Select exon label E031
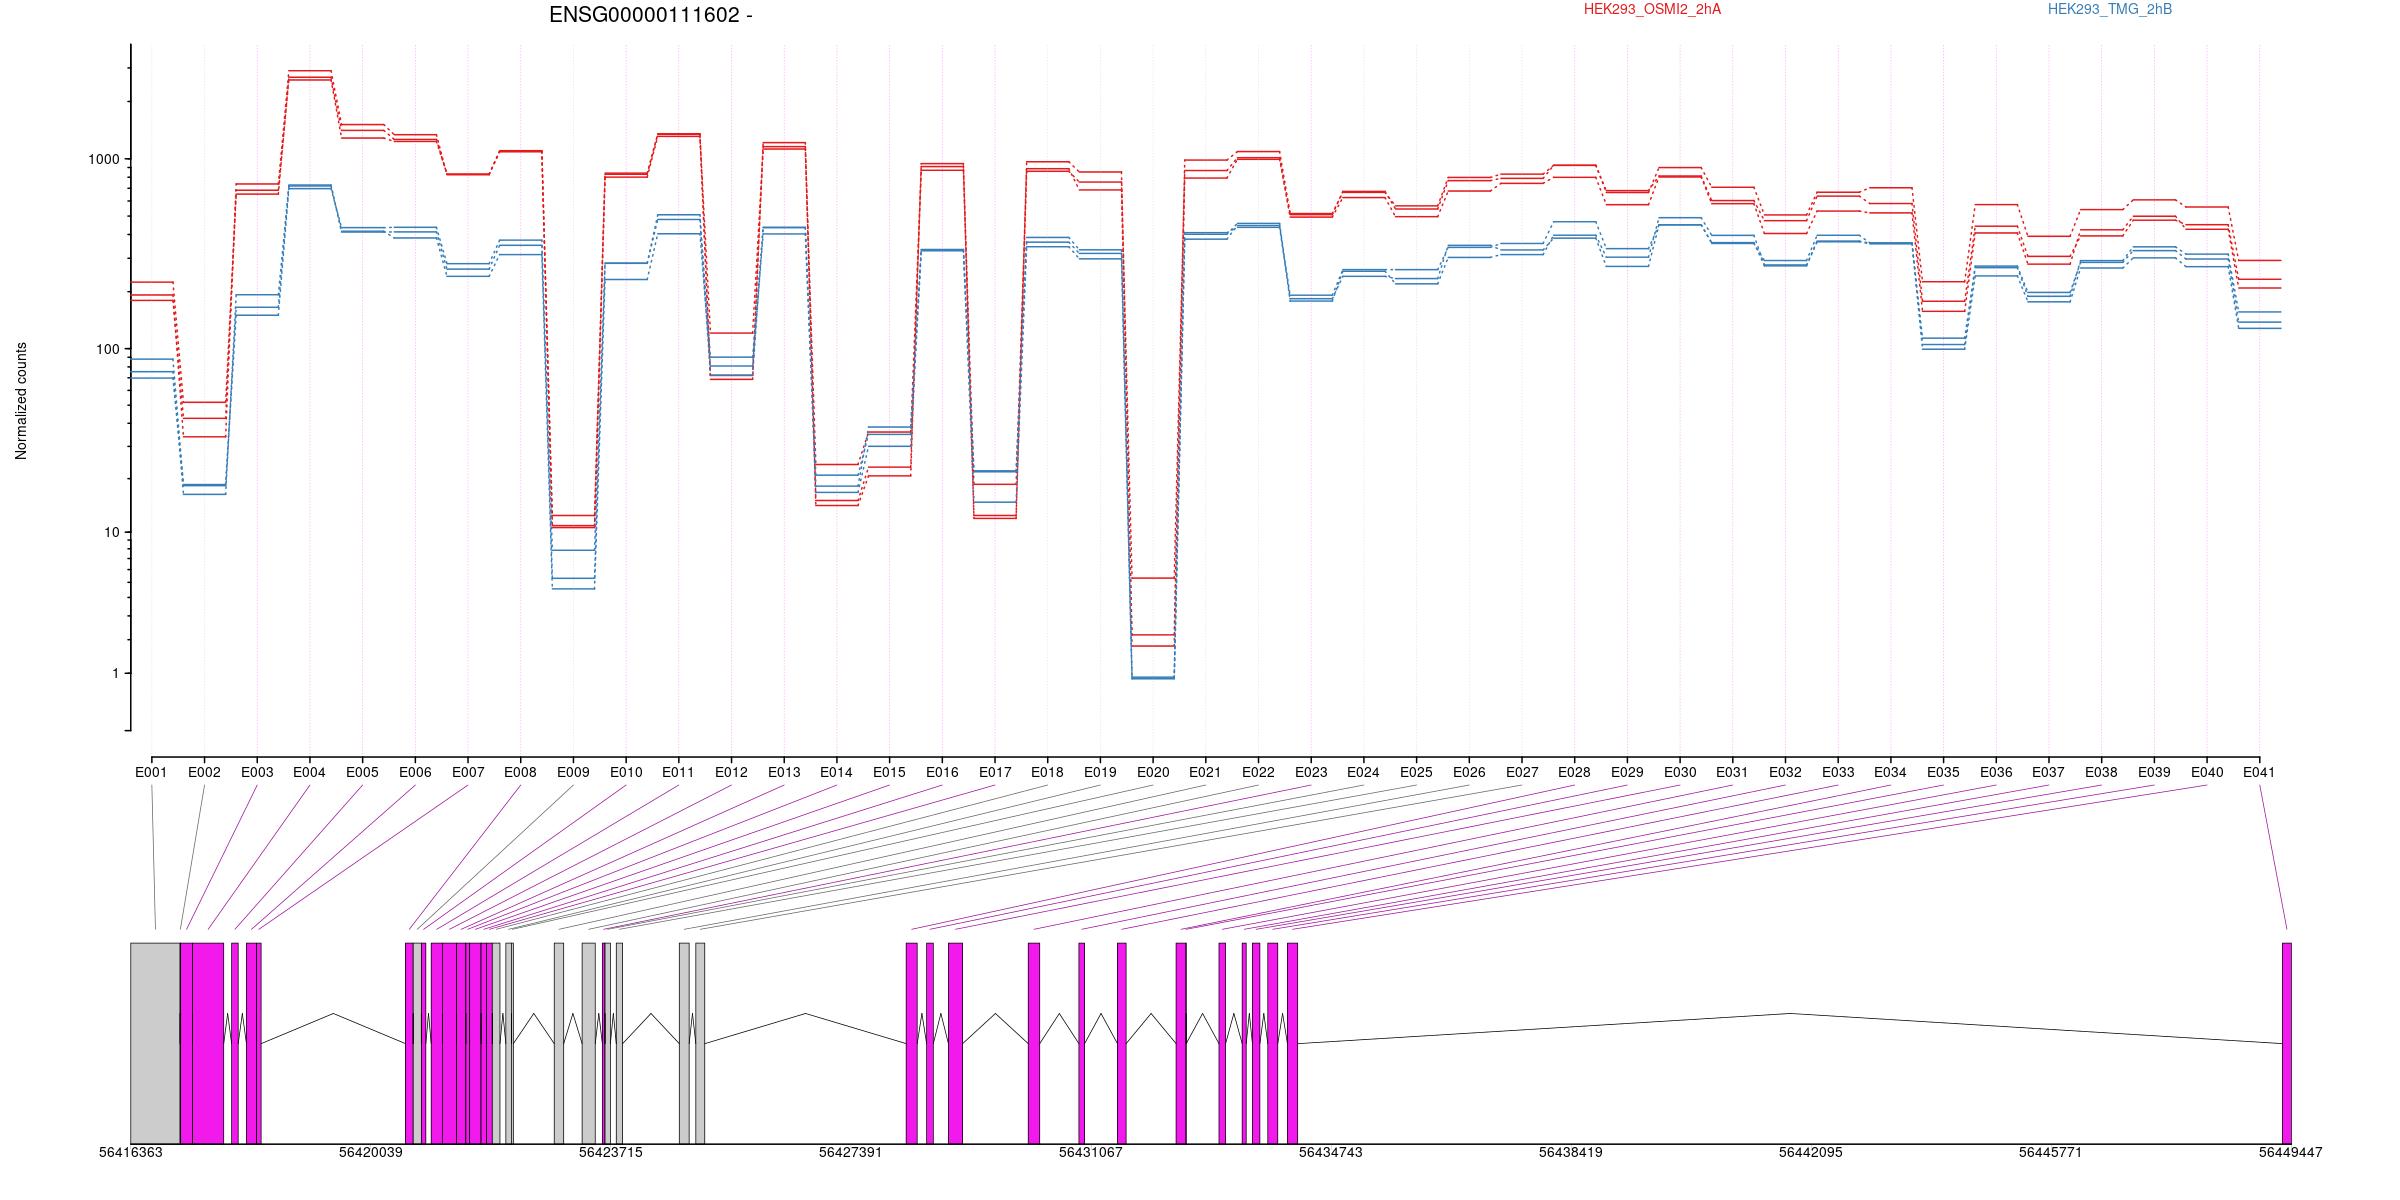The width and height of the screenshot is (2400, 1200). pos(1732,772)
